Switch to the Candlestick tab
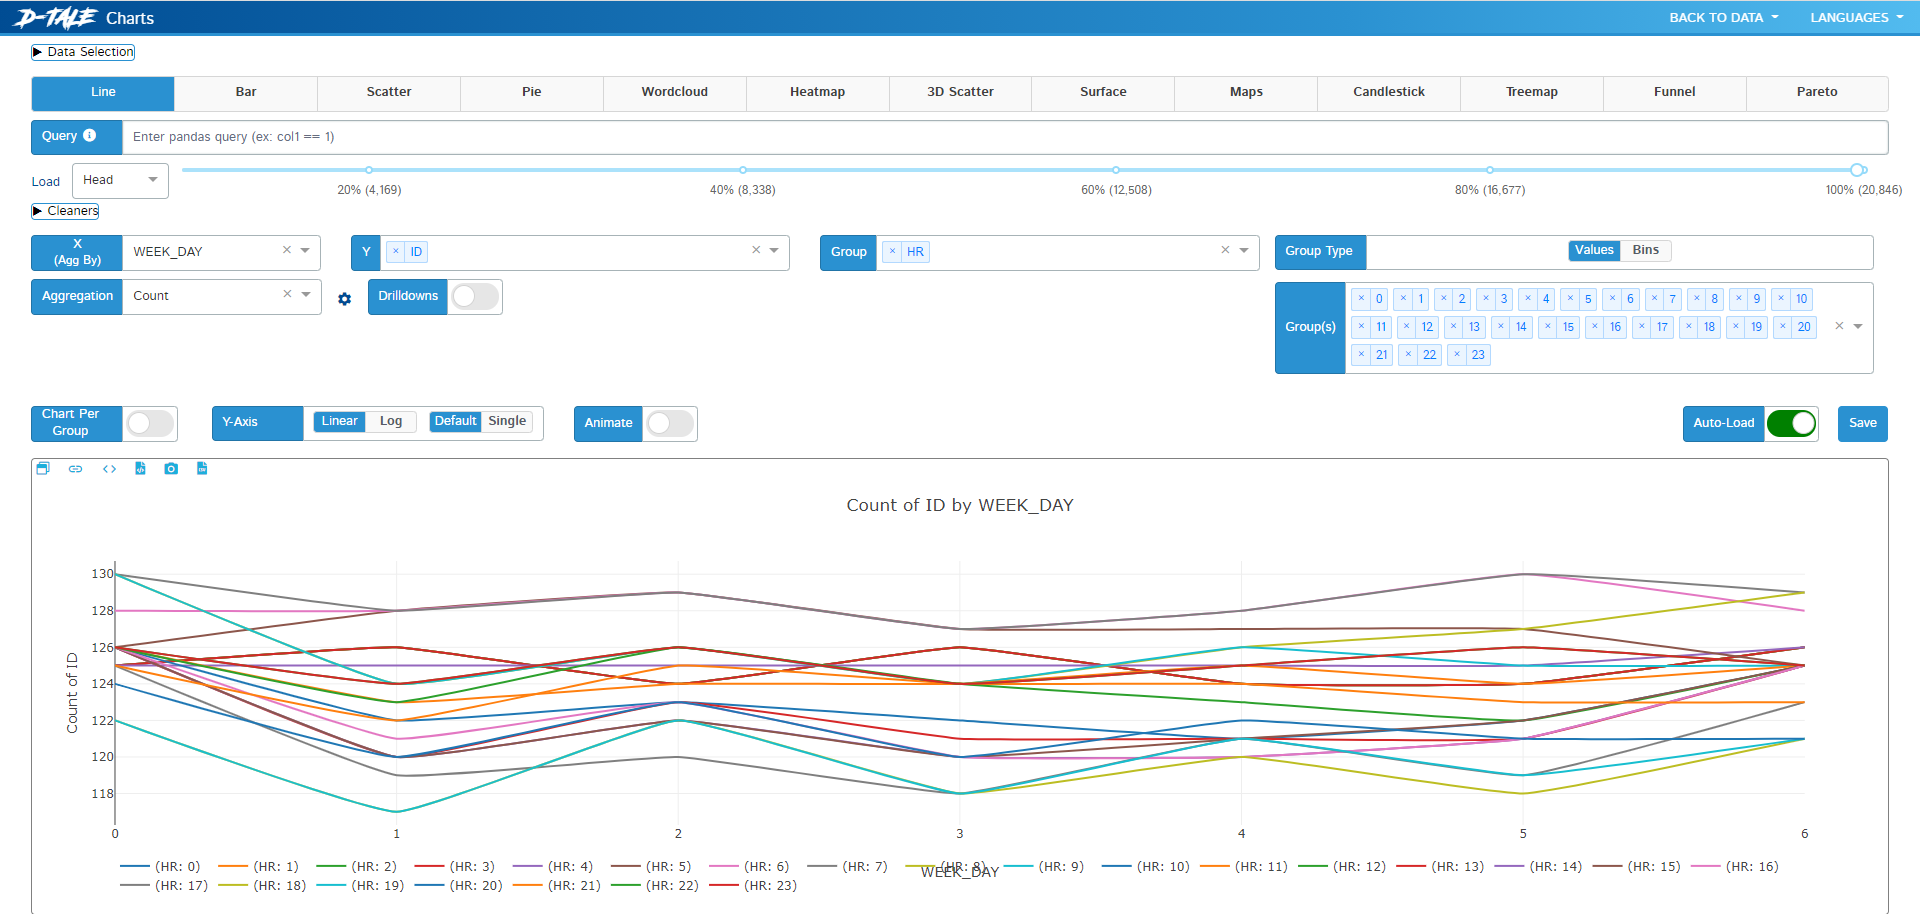This screenshot has height=914, width=1920. [1389, 92]
